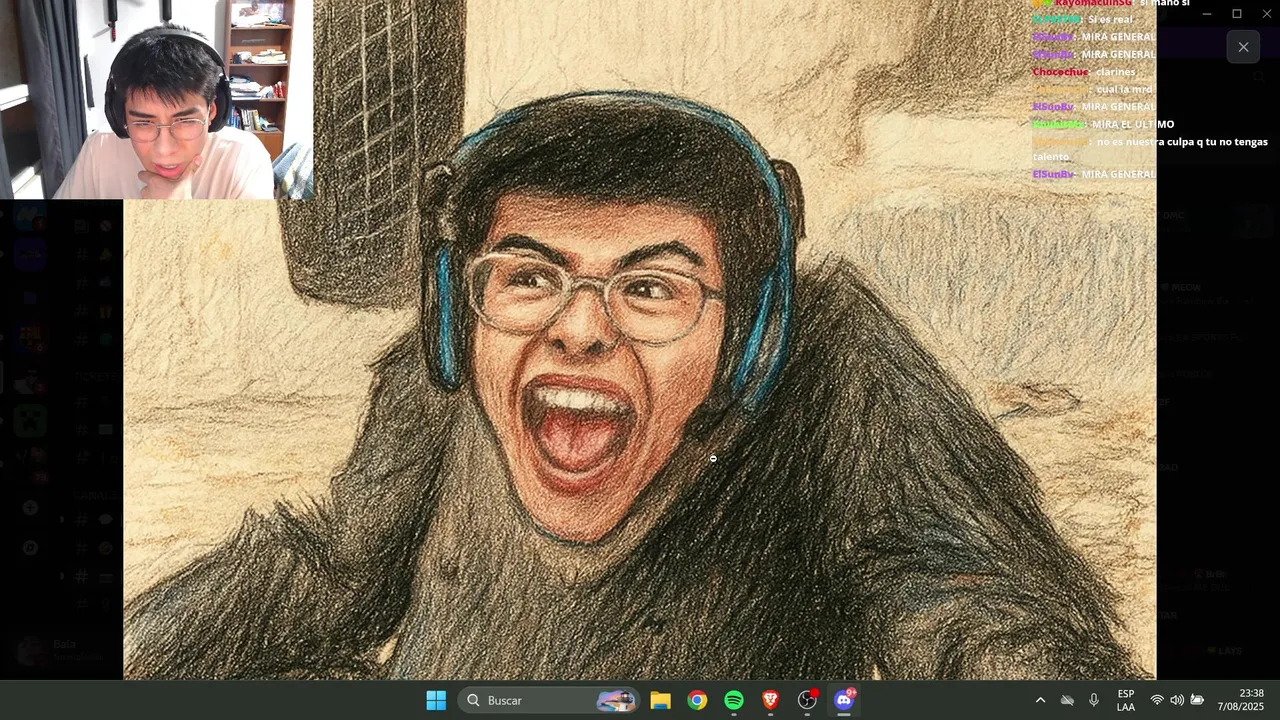
Task: Click the battery status tray icon
Action: pyautogui.click(x=1197, y=700)
